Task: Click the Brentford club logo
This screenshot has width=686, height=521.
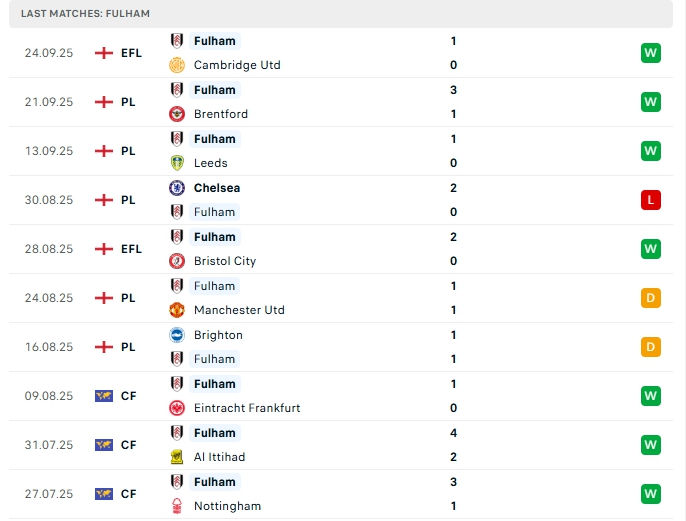Action: 177,114
